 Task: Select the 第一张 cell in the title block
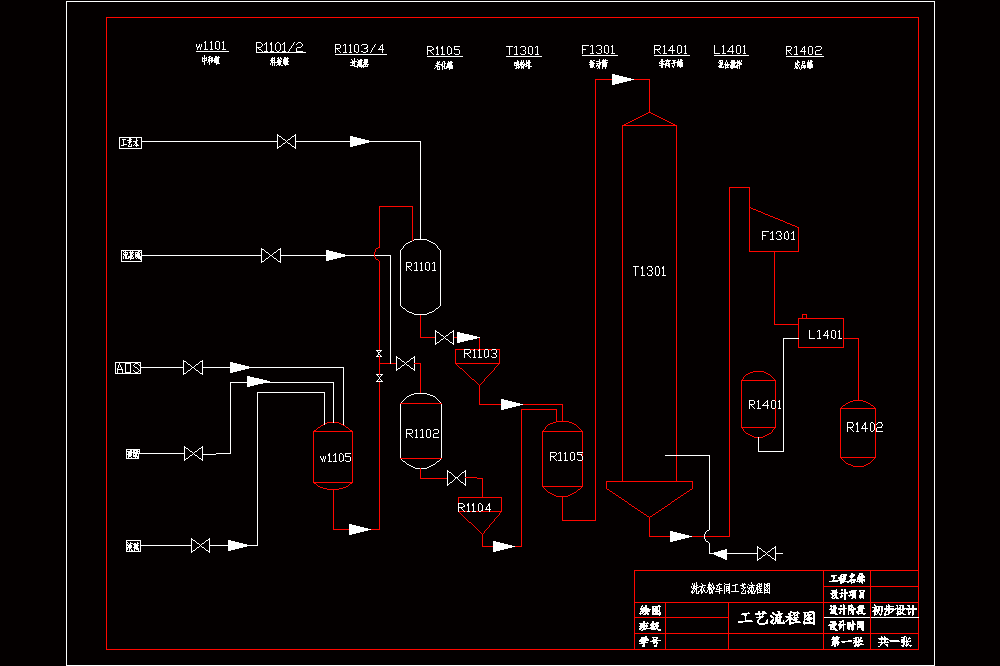[847, 642]
